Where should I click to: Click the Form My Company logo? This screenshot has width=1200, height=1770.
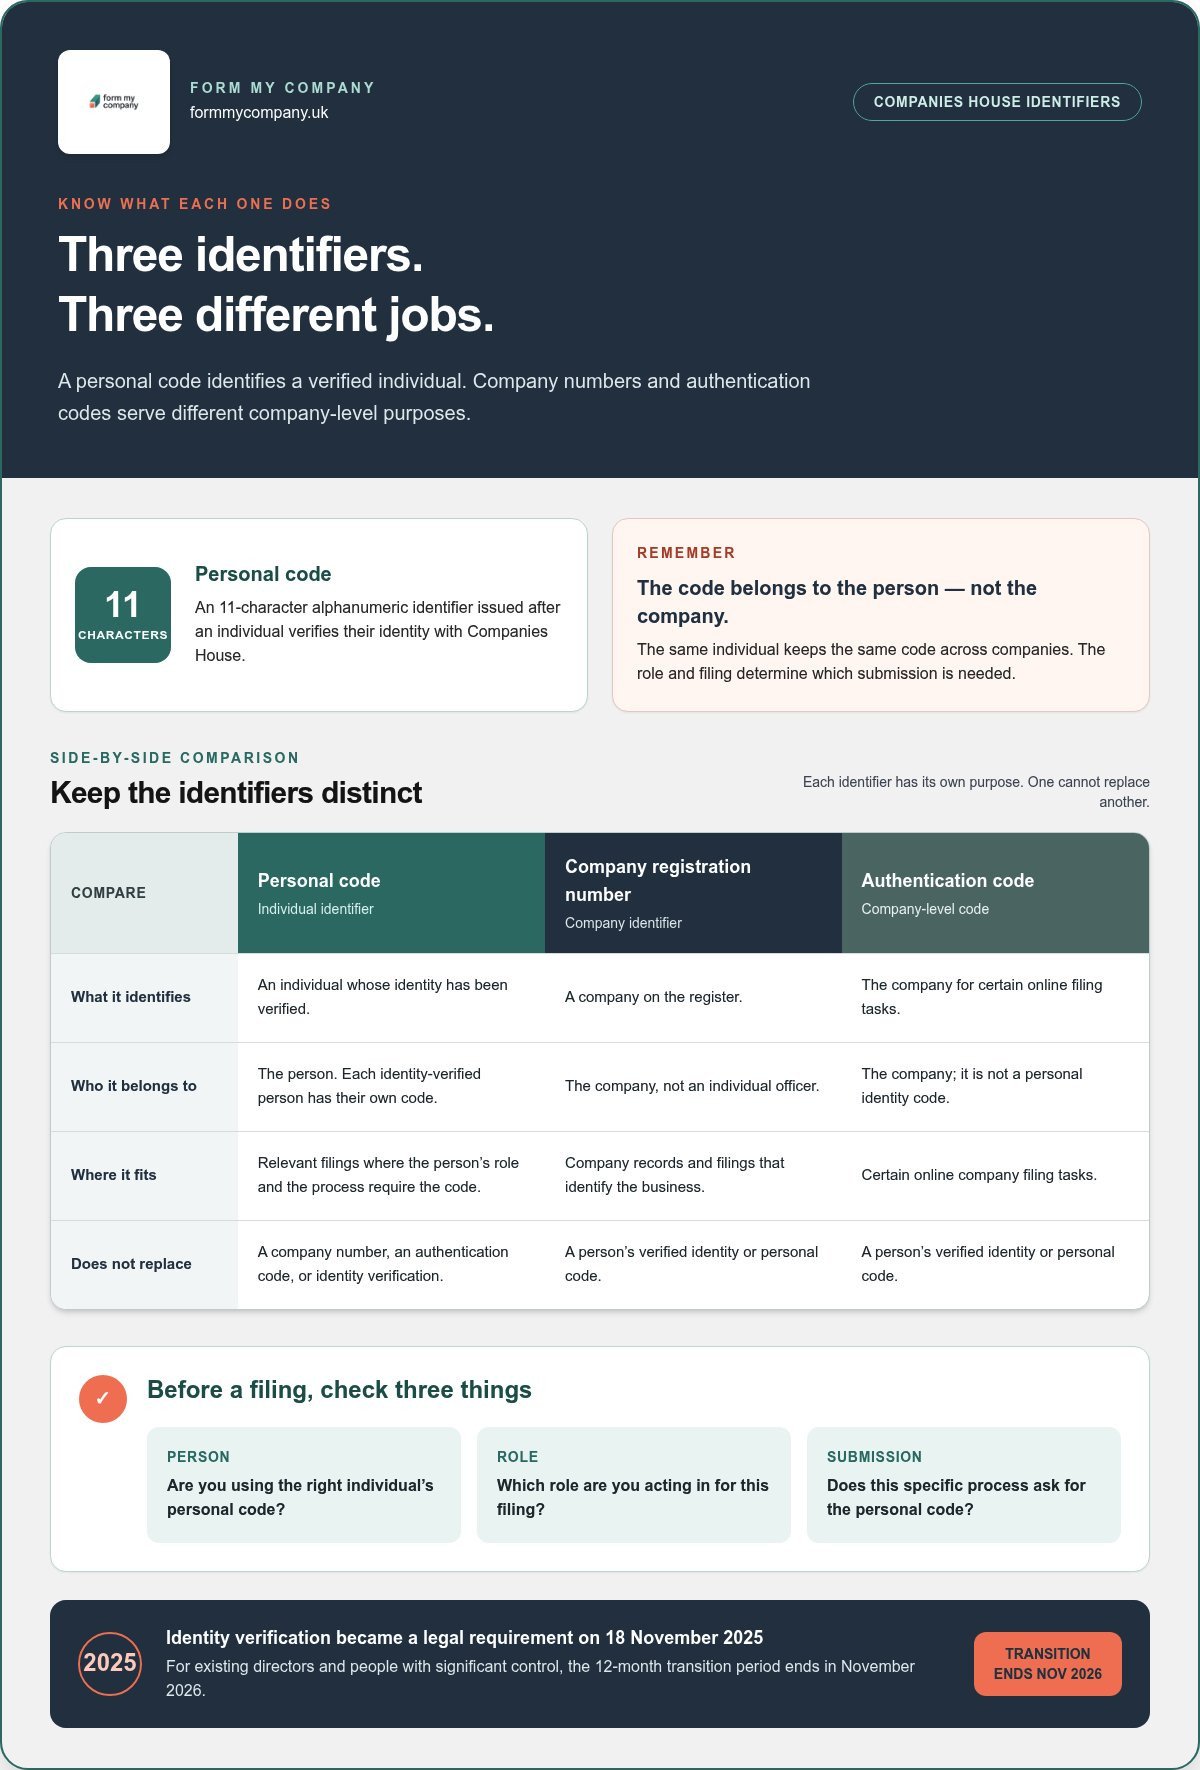pyautogui.click(x=114, y=102)
